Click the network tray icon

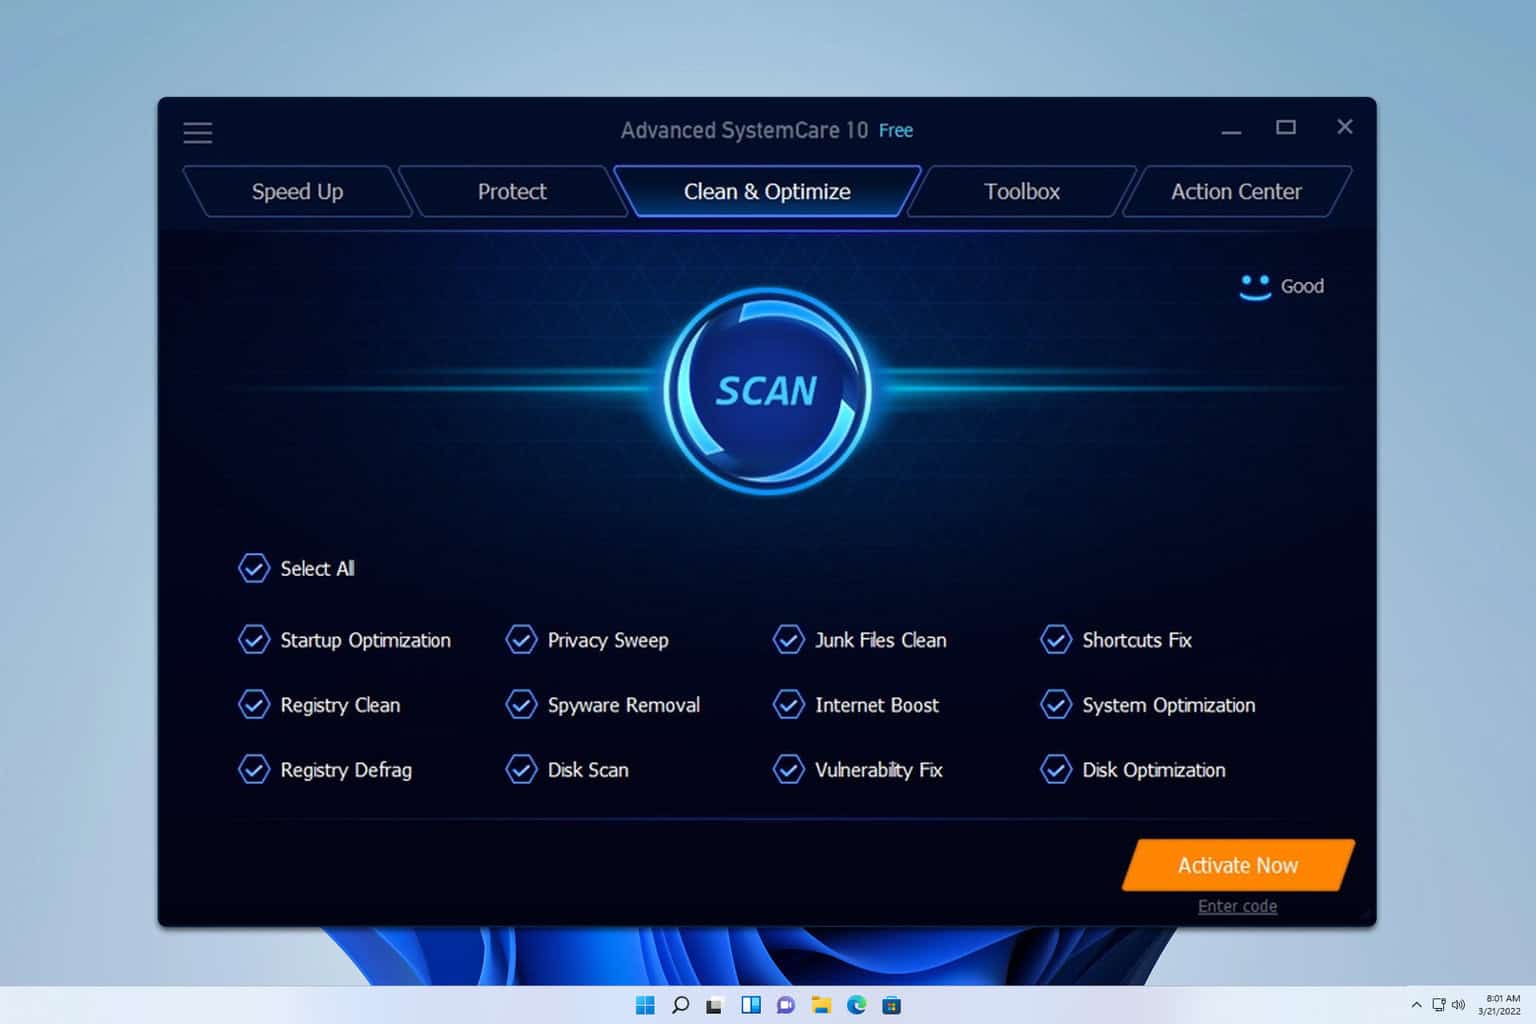(1438, 1005)
